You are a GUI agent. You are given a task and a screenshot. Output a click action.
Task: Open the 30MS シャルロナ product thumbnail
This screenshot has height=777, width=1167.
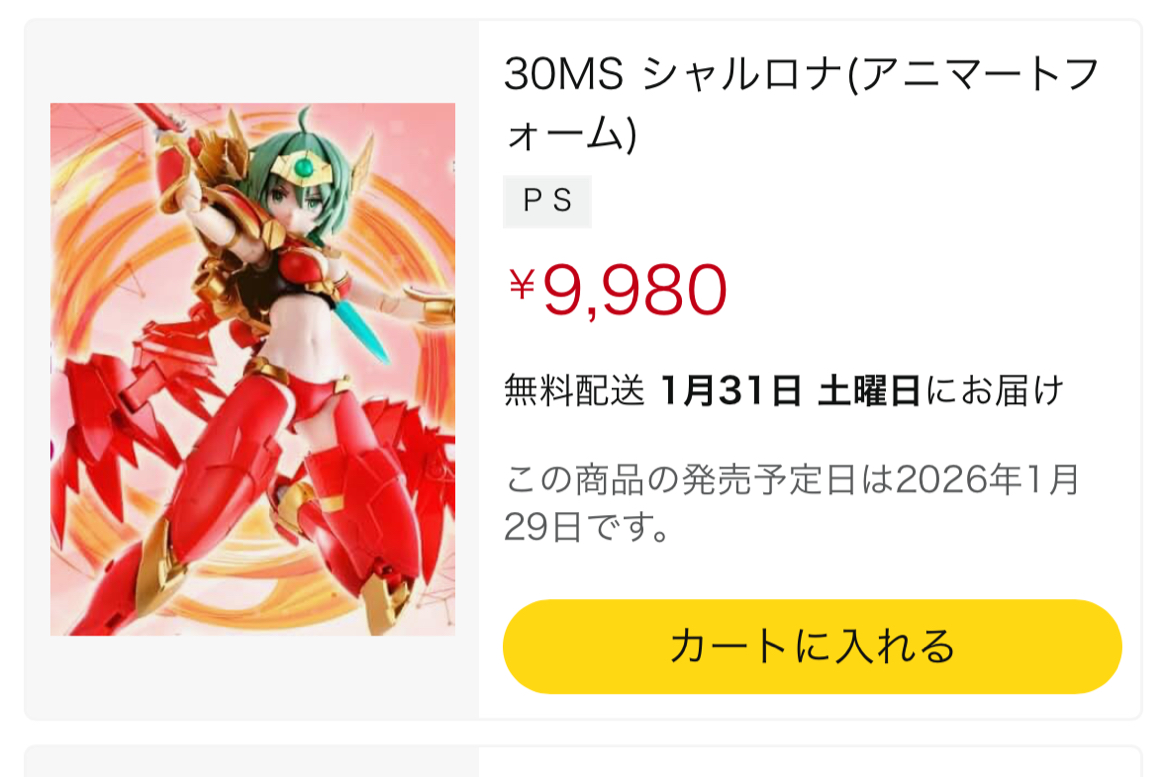(252, 369)
